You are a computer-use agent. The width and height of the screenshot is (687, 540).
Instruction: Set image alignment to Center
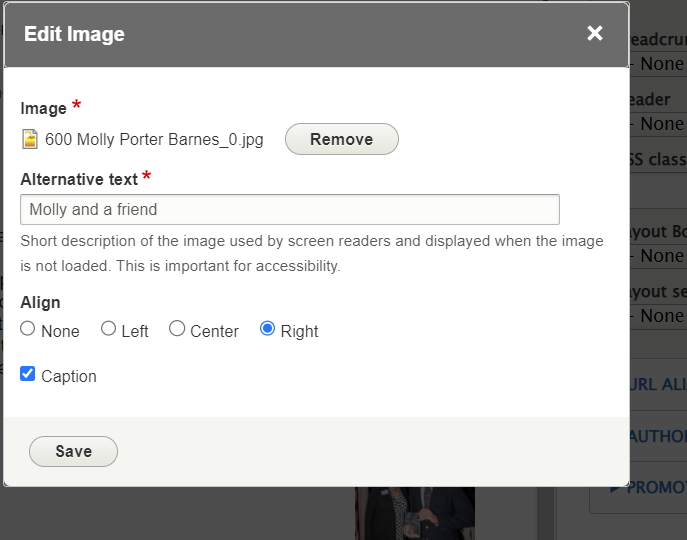[177, 329]
